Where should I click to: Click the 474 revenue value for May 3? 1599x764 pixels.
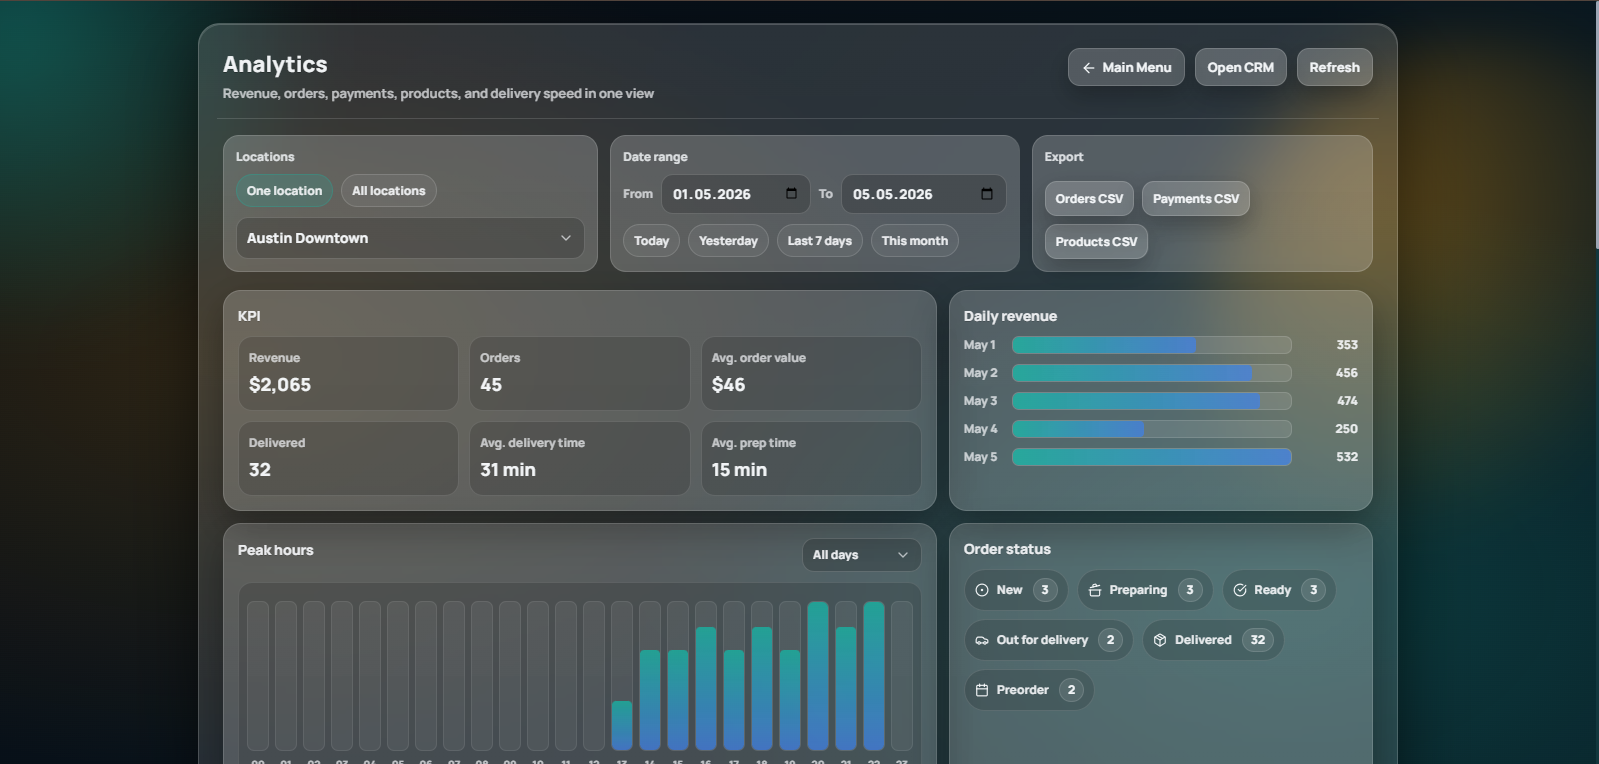click(x=1347, y=401)
